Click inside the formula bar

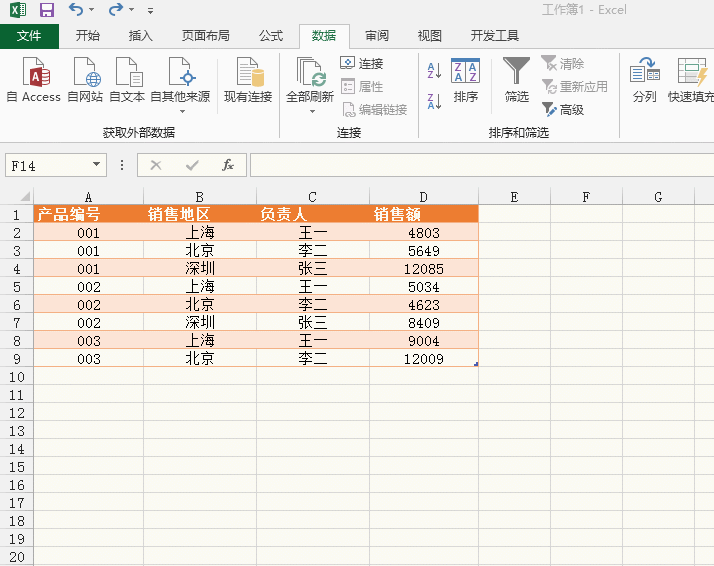(x=482, y=165)
